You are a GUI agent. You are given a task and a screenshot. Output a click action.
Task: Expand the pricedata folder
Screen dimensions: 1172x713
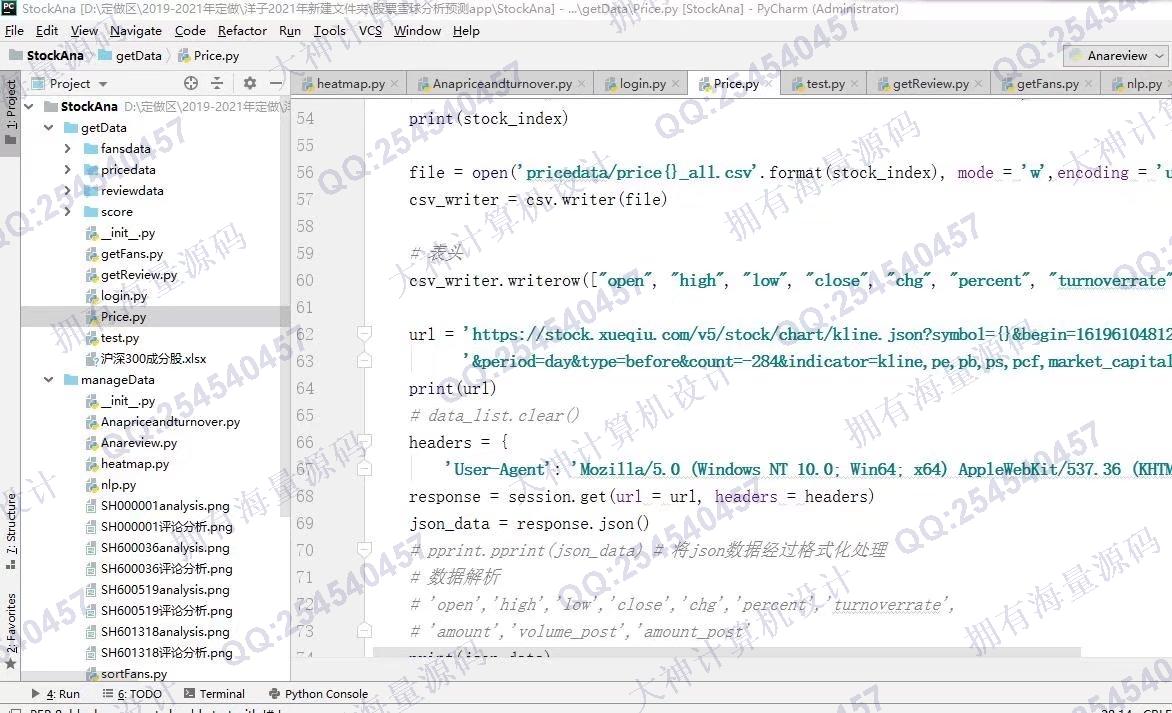click(68, 170)
